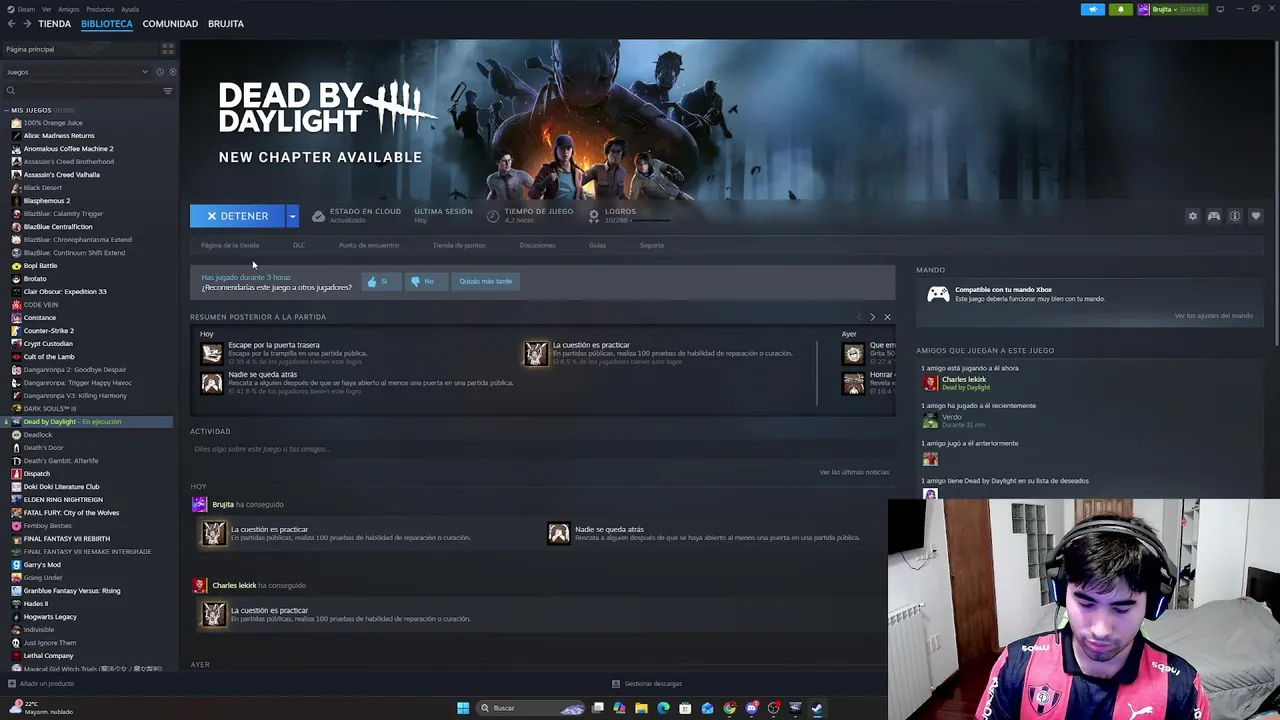Open Guías link
Viewport: 1280px width, 720px height.
[597, 245]
